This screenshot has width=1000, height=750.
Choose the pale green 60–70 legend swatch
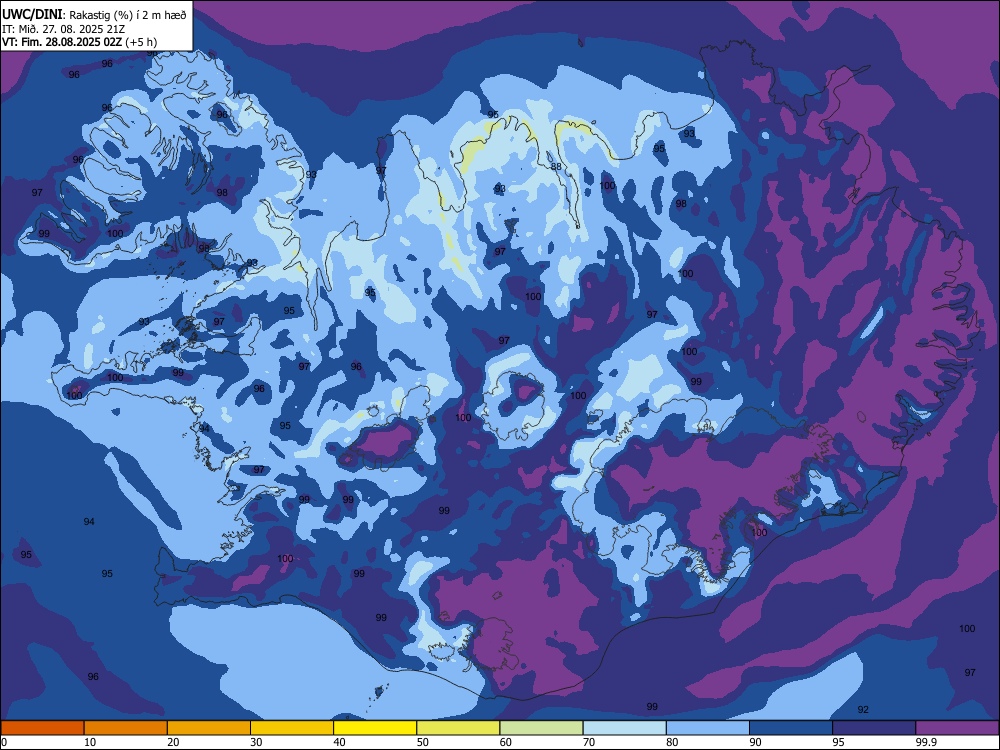tap(541, 728)
